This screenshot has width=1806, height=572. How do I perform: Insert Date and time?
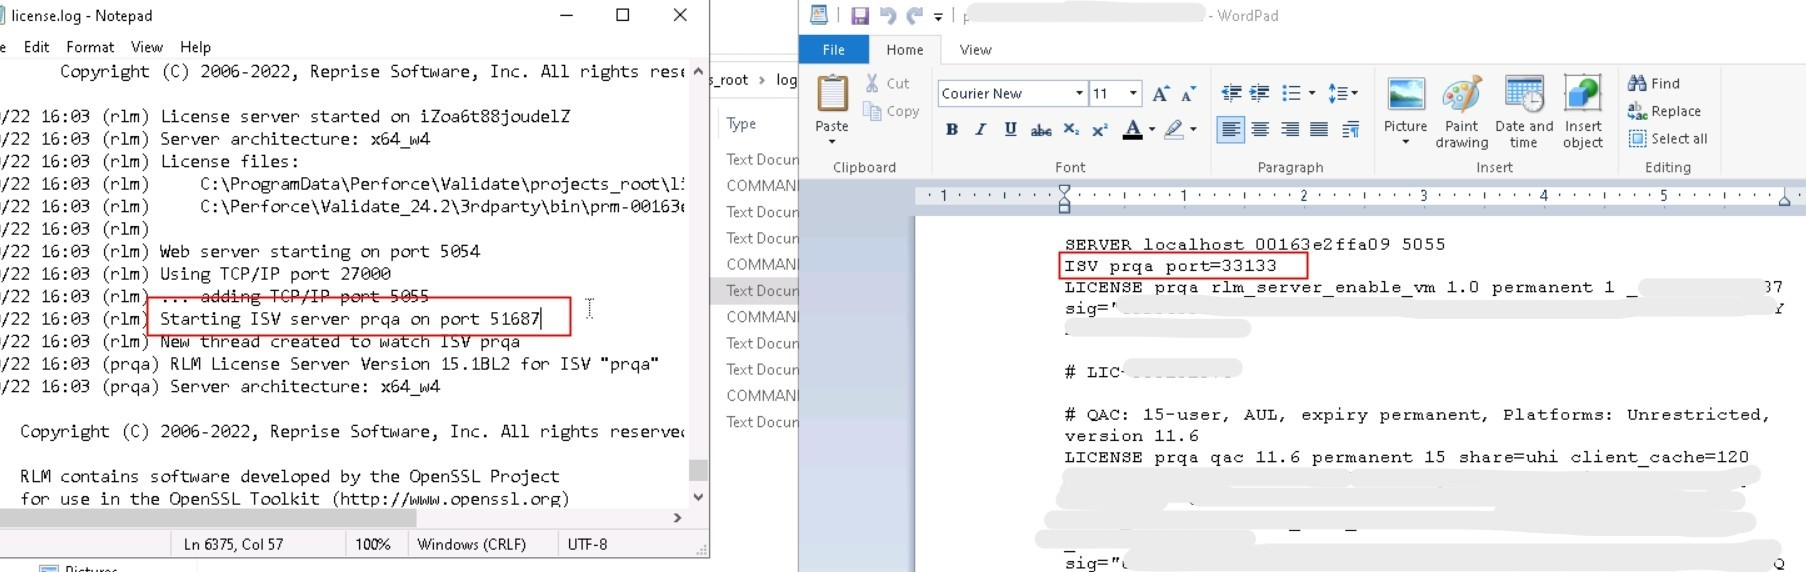(x=1523, y=111)
